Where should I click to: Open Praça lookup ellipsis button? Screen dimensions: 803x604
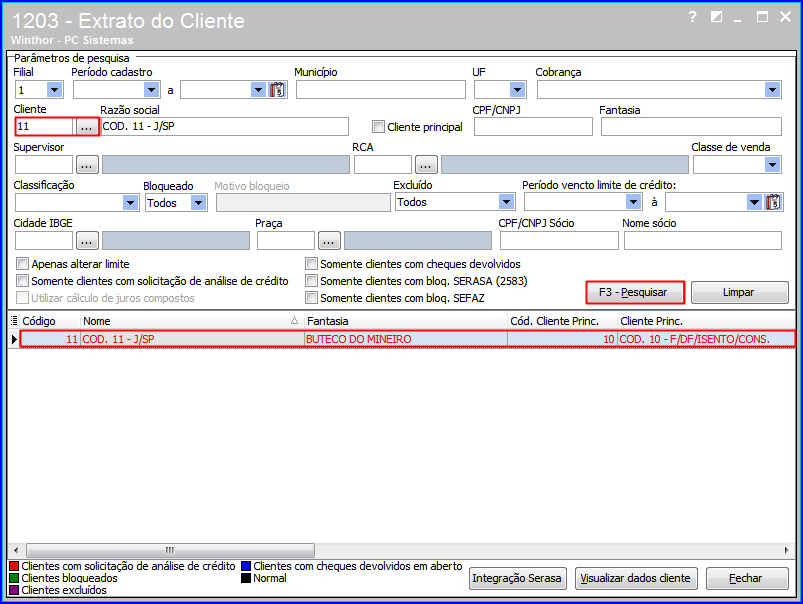point(329,241)
